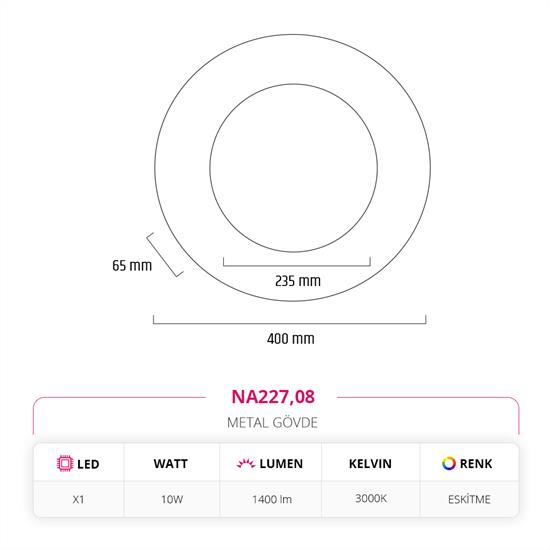This screenshot has height=550, width=550.
Task: Click the METAL GÖVDE subtitle
Action: 272,423
